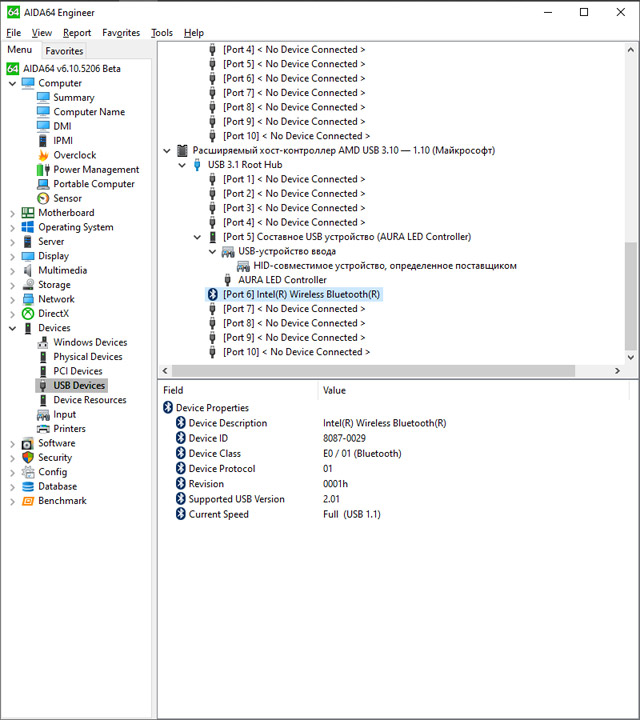This screenshot has height=720, width=640.
Task: Click the Config icon in tree
Action: click(x=28, y=472)
